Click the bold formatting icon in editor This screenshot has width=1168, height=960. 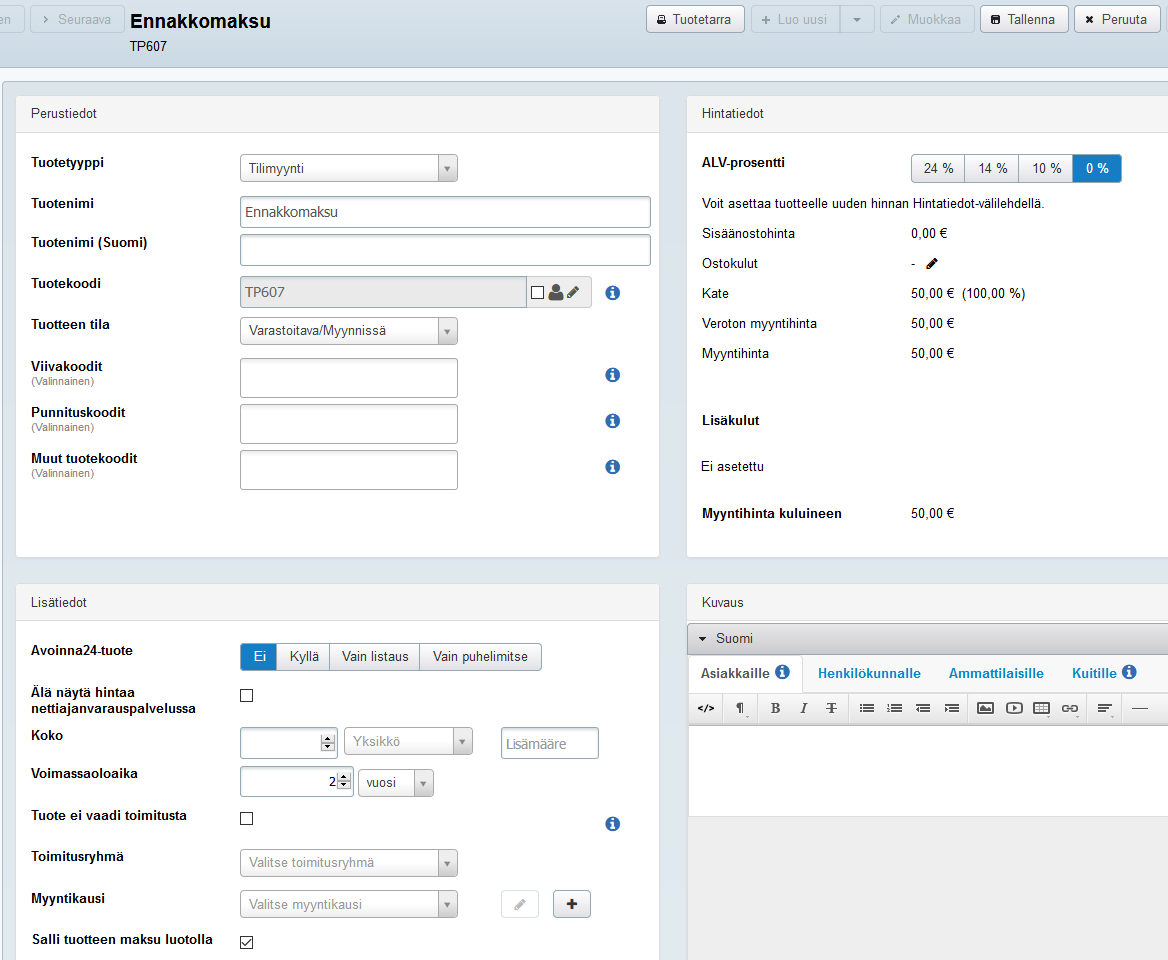pos(775,708)
